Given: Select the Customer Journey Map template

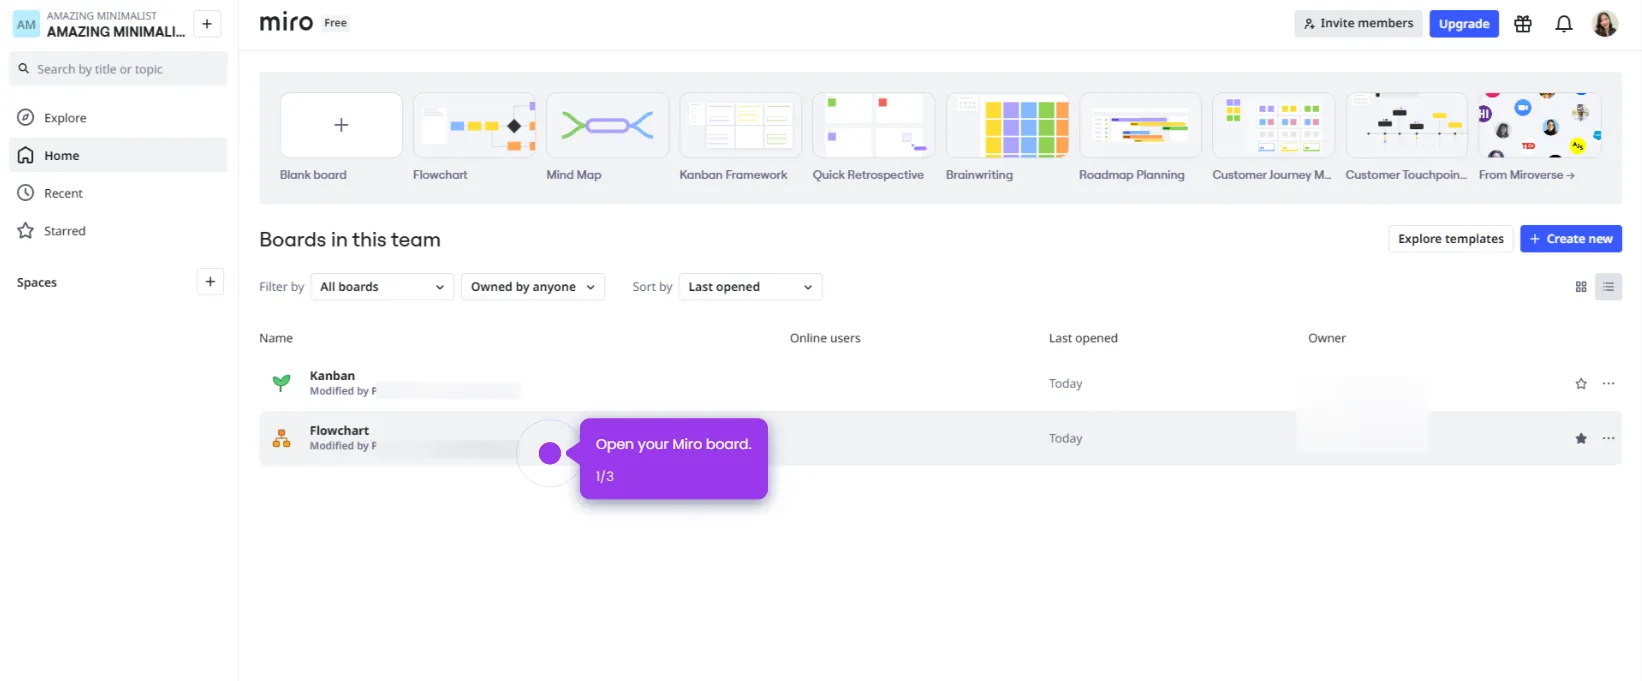Looking at the screenshot, I should coord(1273,125).
